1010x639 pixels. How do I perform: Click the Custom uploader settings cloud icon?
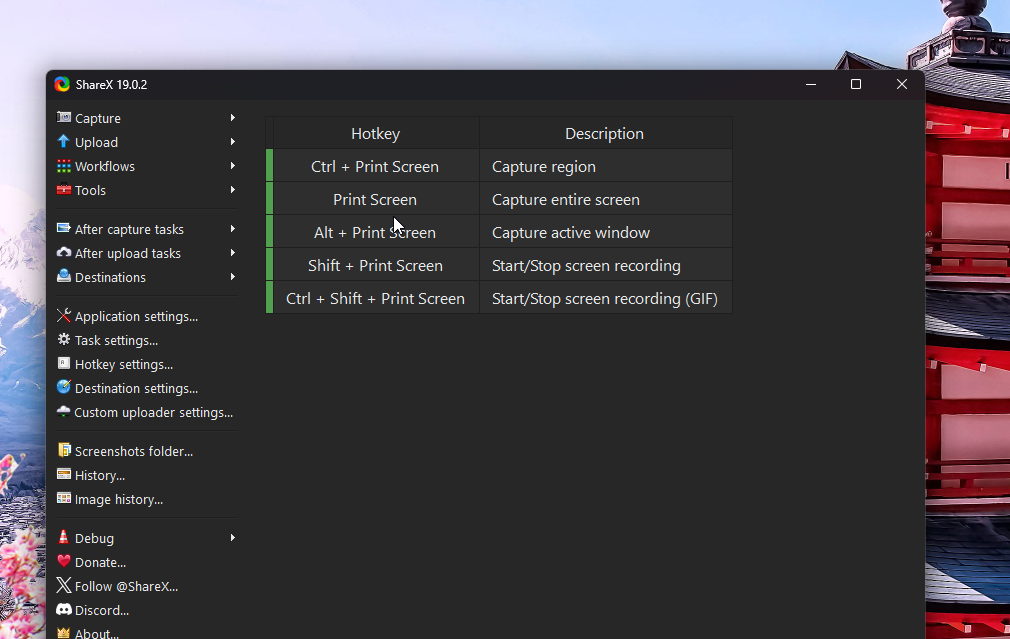click(63, 411)
